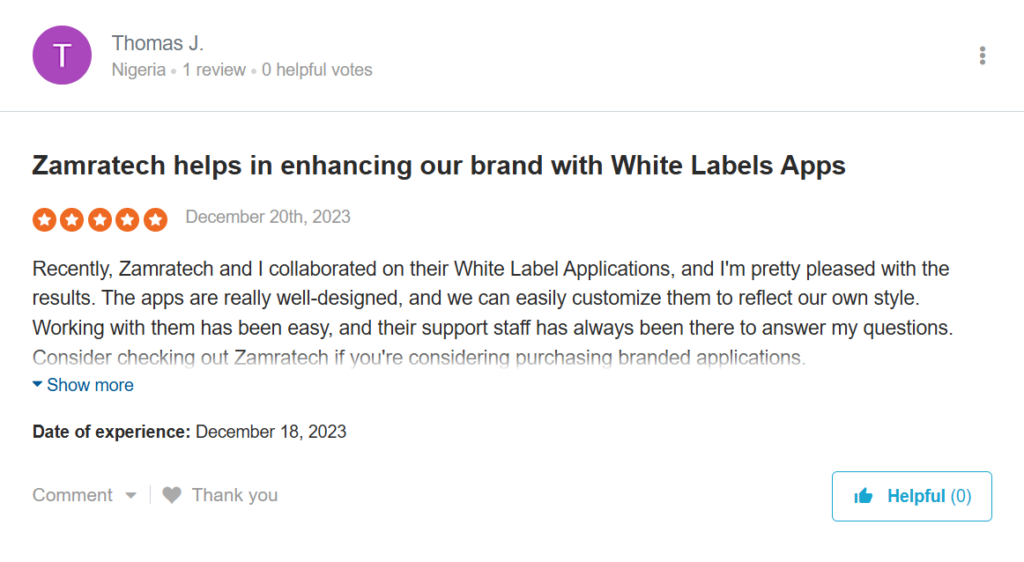Open the three-dot review options menu
1024x562 pixels.
pyautogui.click(x=983, y=56)
